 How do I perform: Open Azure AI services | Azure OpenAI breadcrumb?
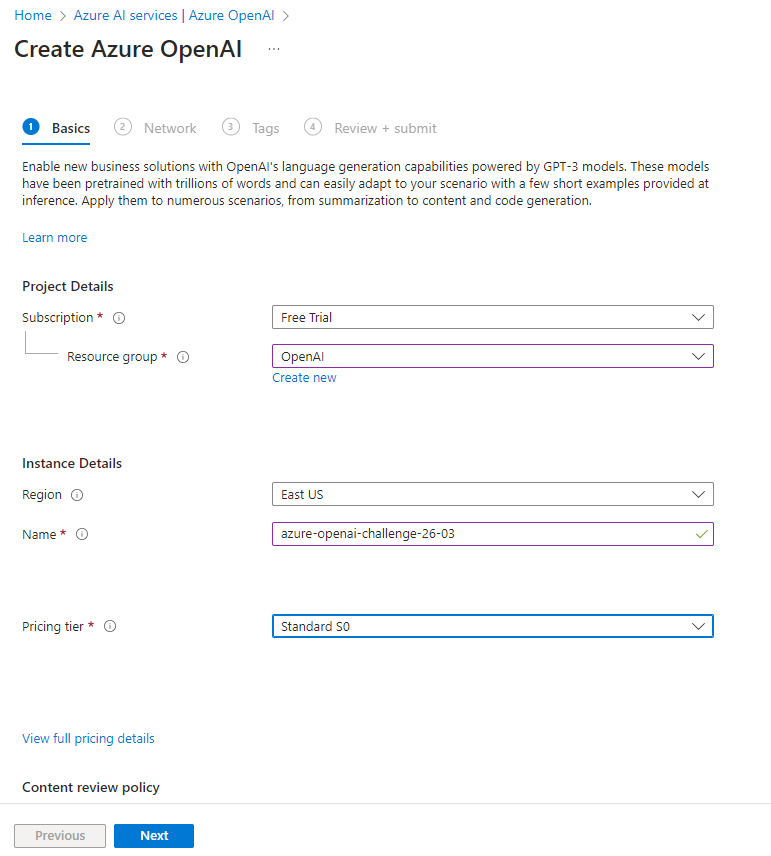174,15
